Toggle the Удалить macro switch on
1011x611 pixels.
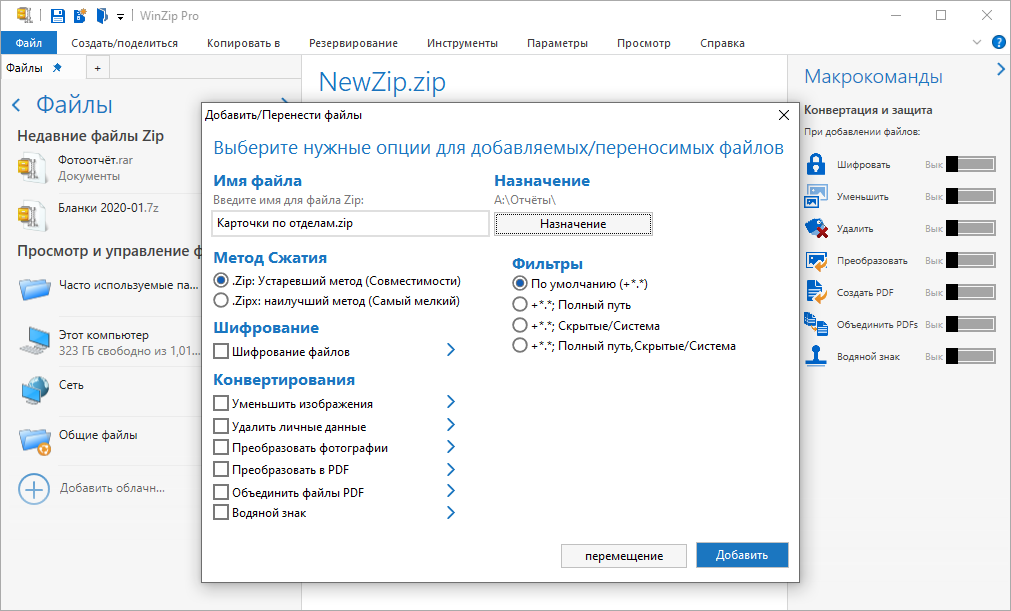pyautogui.click(x=970, y=228)
